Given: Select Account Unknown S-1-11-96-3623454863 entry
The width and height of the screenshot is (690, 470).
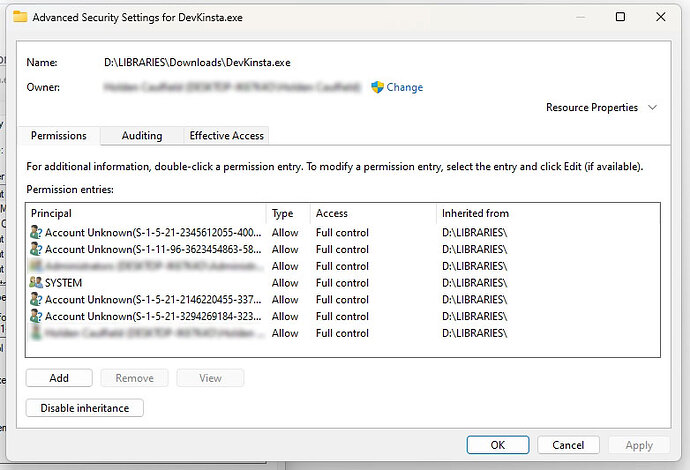Looking at the screenshot, I should [343, 249].
